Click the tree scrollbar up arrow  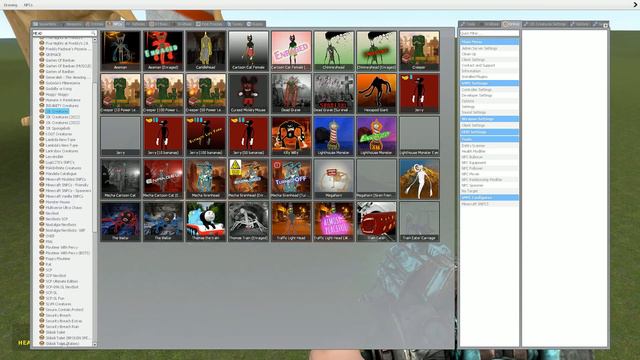pos(94,40)
